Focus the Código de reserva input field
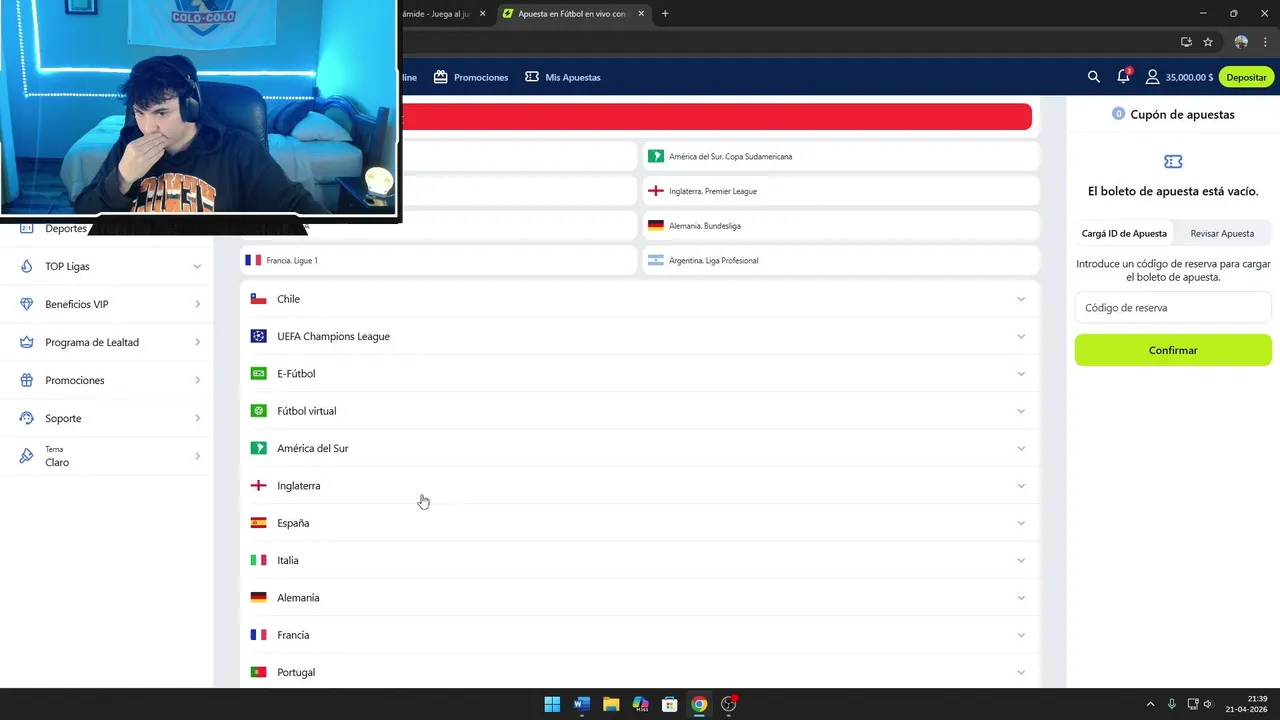Viewport: 1280px width, 720px height. pos(1173,308)
